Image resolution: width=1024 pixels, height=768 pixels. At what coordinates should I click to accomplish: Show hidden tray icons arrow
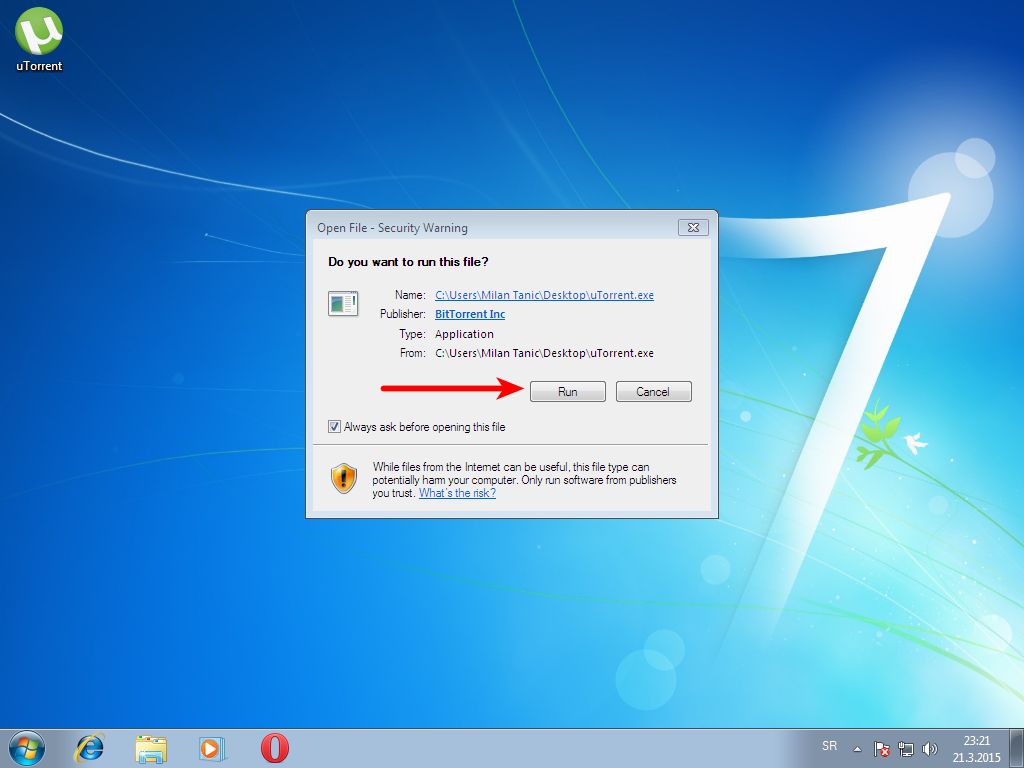(857, 749)
